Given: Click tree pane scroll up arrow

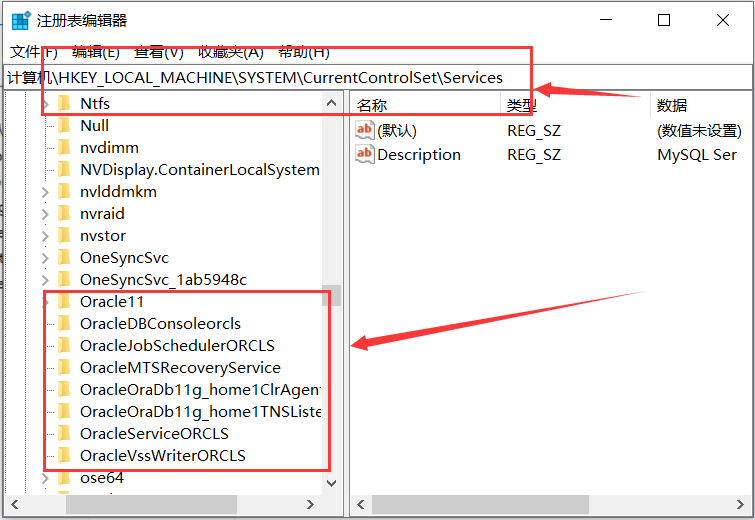Looking at the screenshot, I should (331, 103).
